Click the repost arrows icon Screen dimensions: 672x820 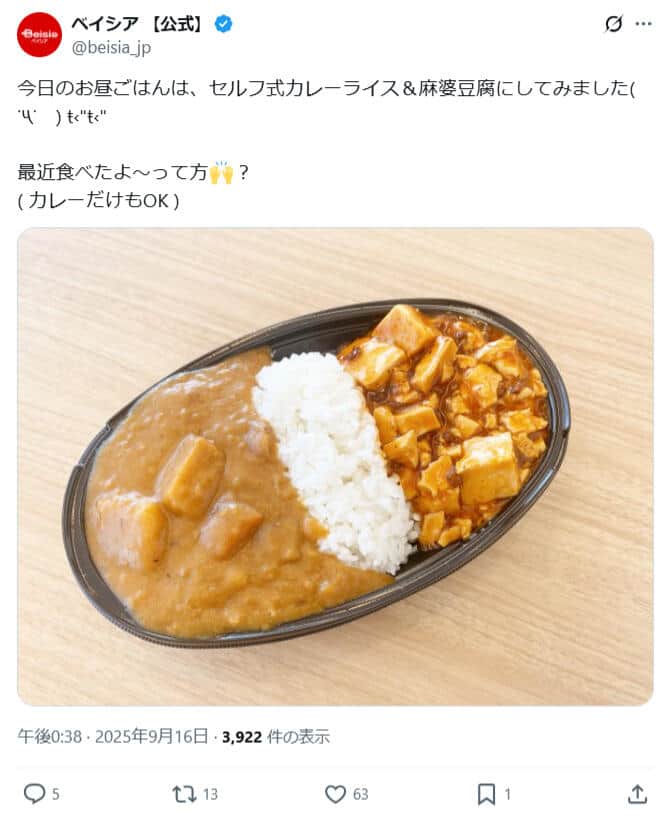(184, 794)
